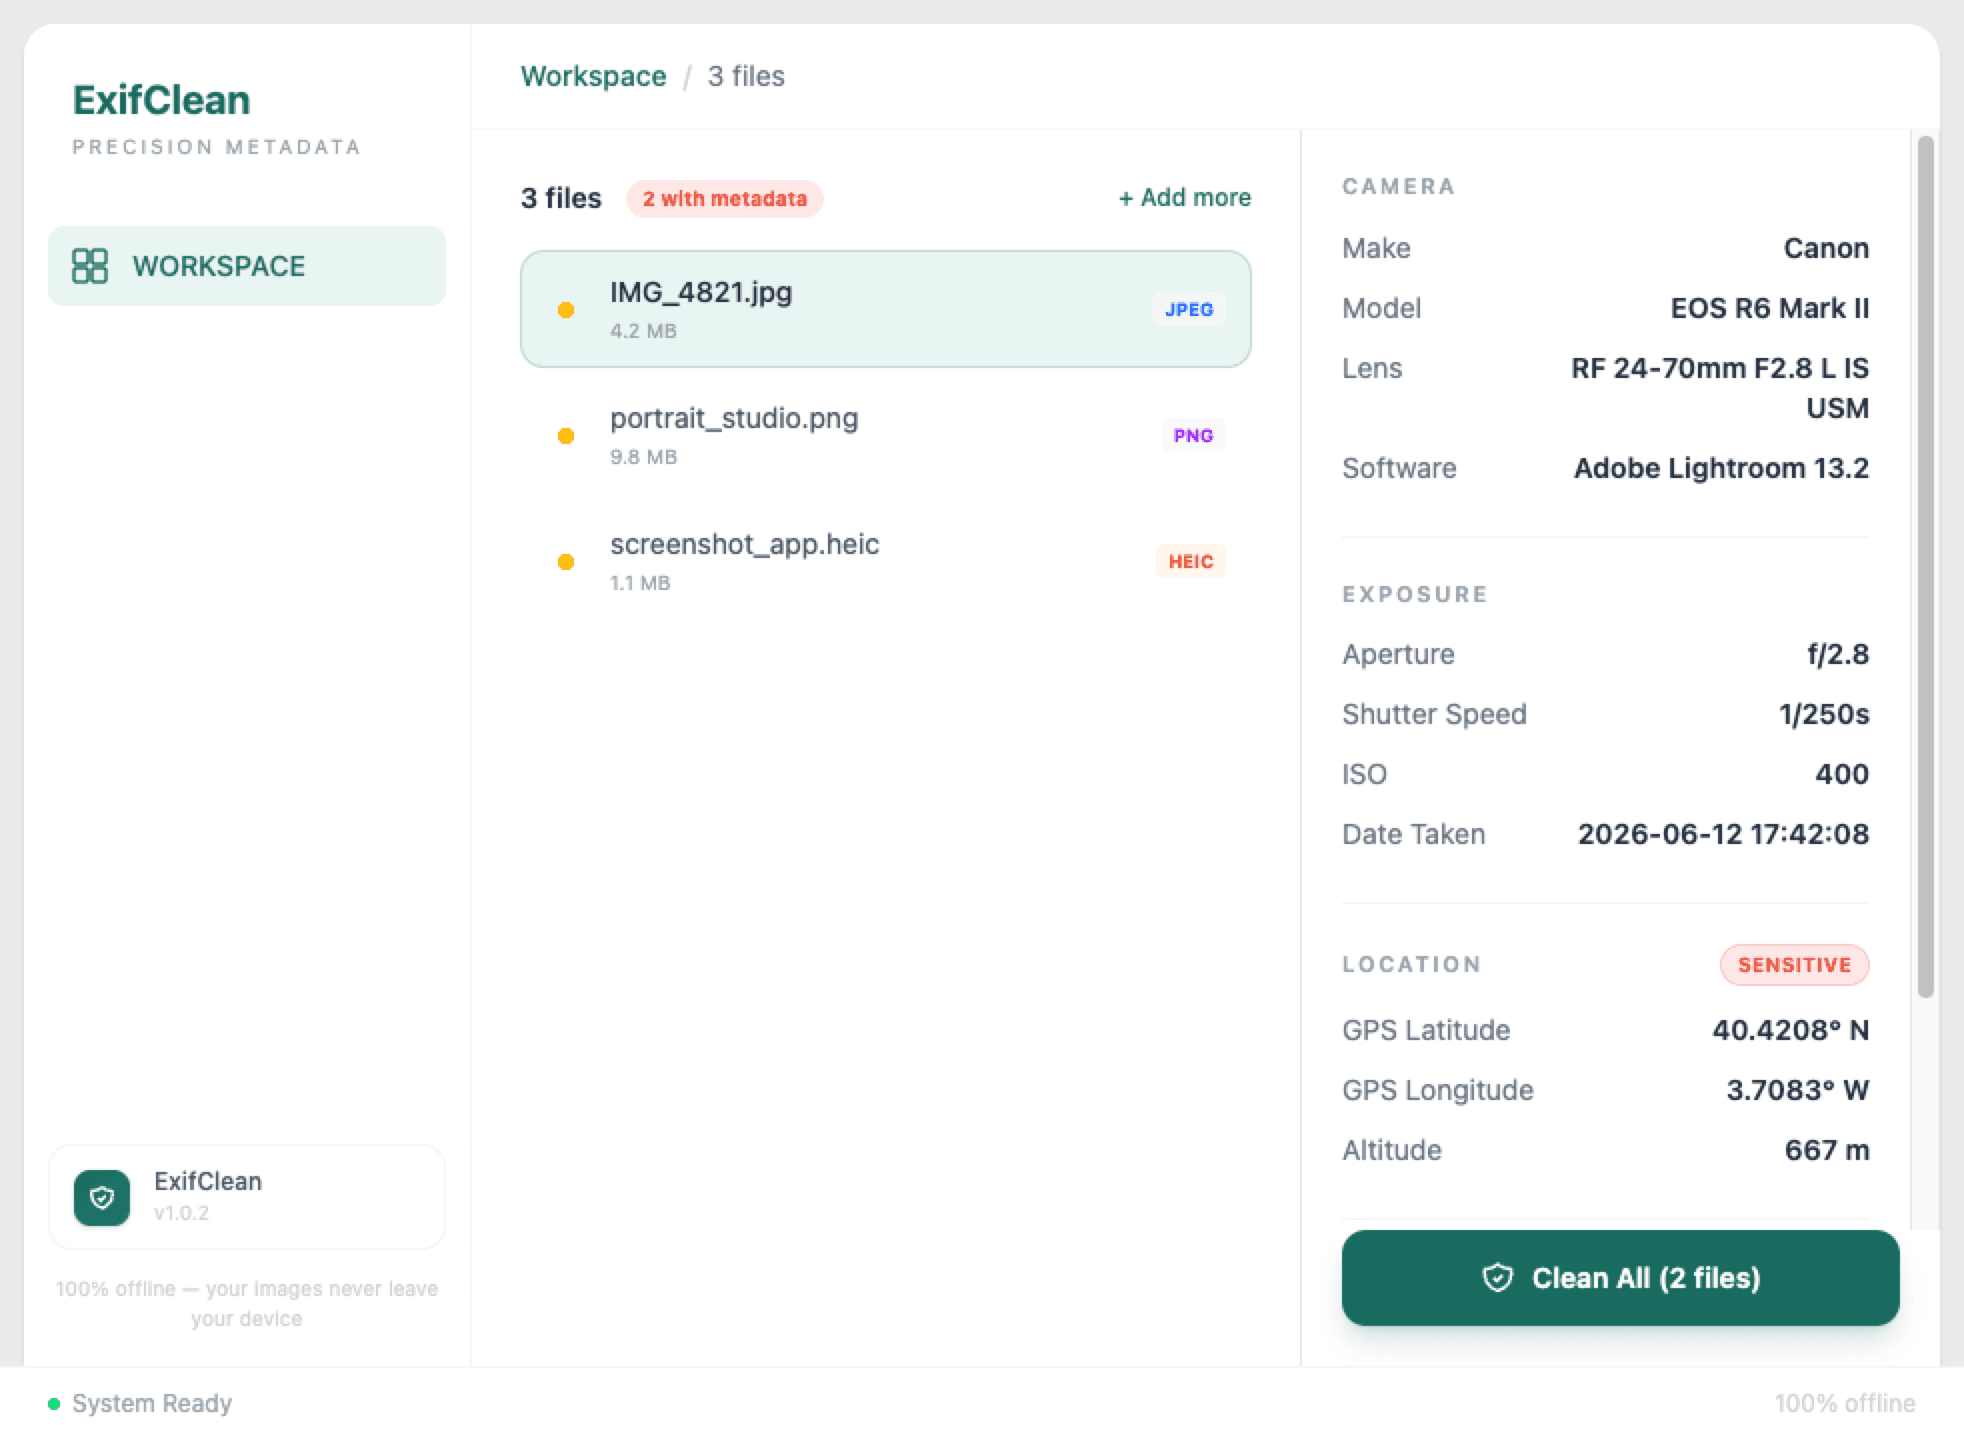Click GPS Latitude value 40.4208° N
The image size is (1964, 1440).
click(x=1790, y=1030)
